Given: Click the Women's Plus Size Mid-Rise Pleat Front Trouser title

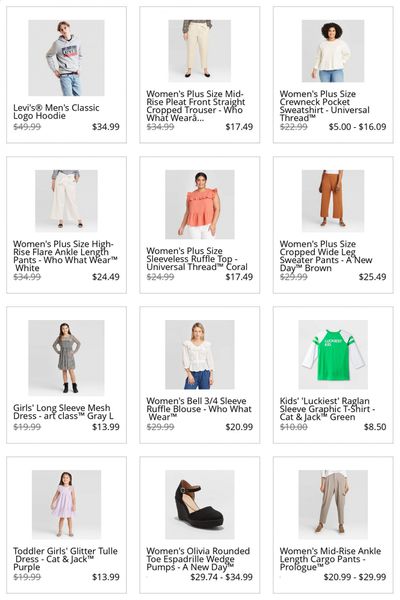Looking at the screenshot, I should (x=196, y=106).
